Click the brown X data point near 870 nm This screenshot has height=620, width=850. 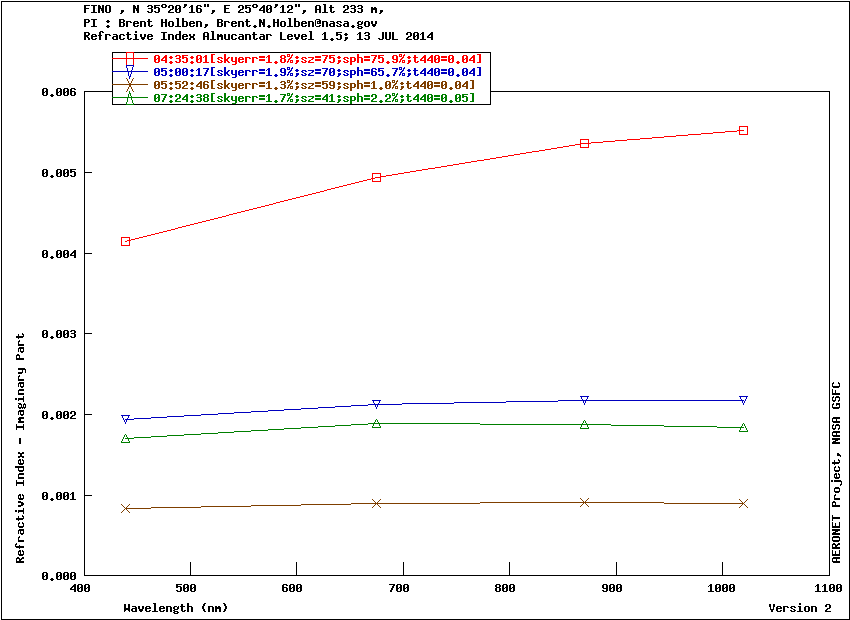[585, 502]
